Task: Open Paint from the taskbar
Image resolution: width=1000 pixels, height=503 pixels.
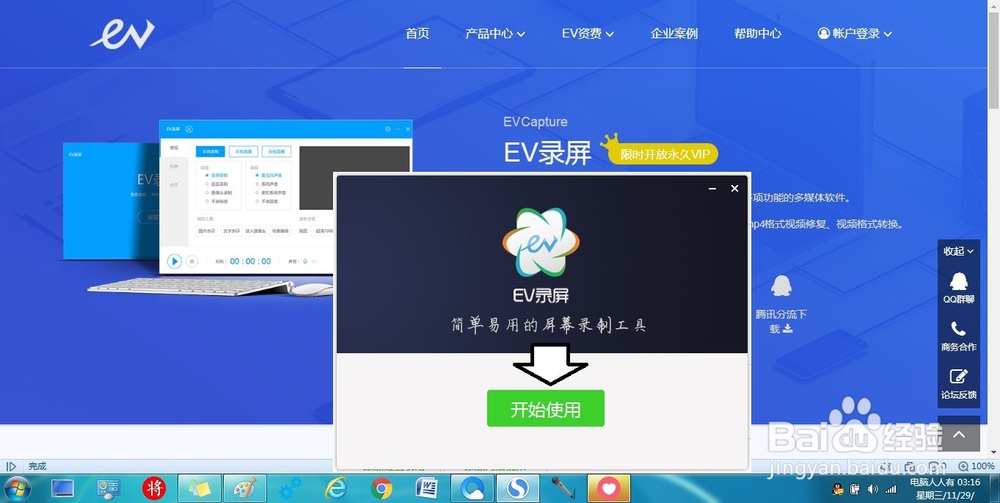Action: point(245,489)
